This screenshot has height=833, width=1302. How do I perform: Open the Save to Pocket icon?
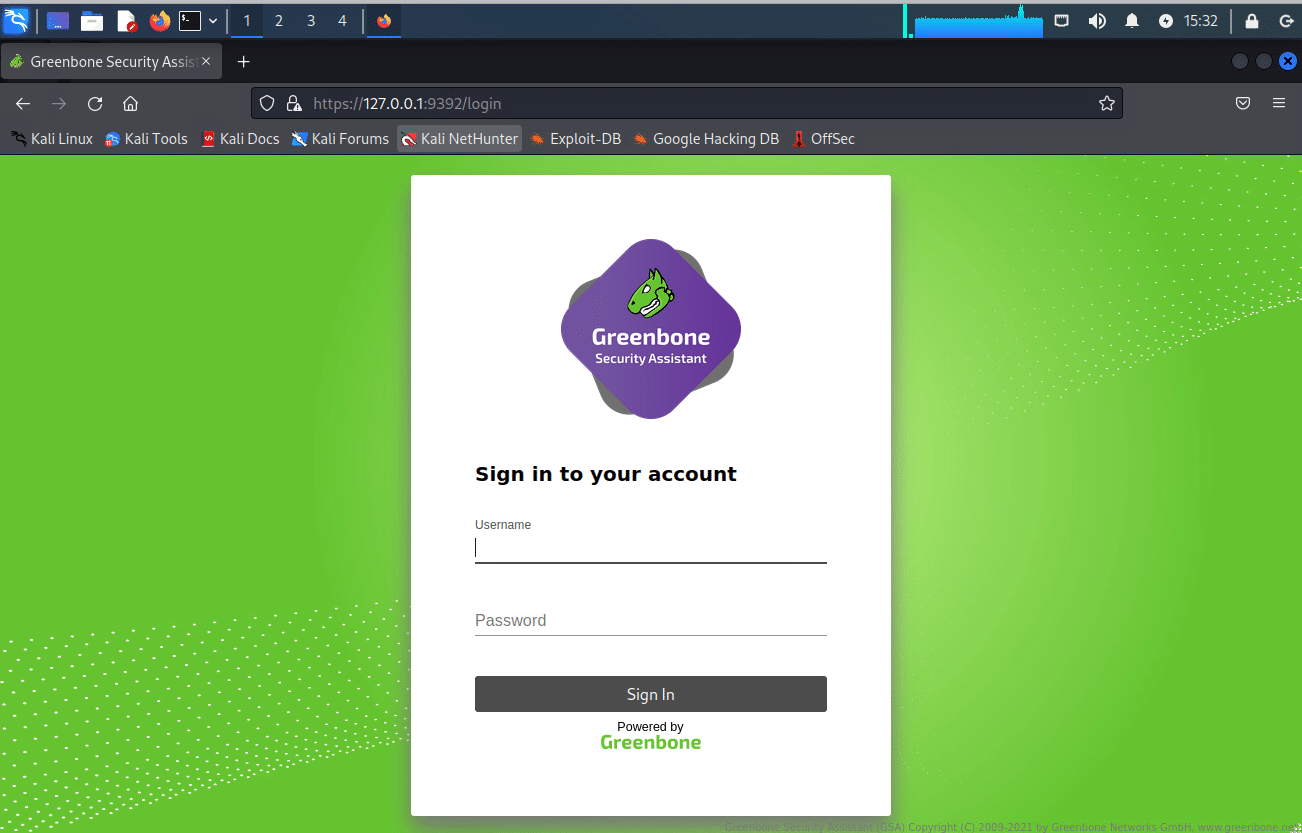coord(1243,103)
